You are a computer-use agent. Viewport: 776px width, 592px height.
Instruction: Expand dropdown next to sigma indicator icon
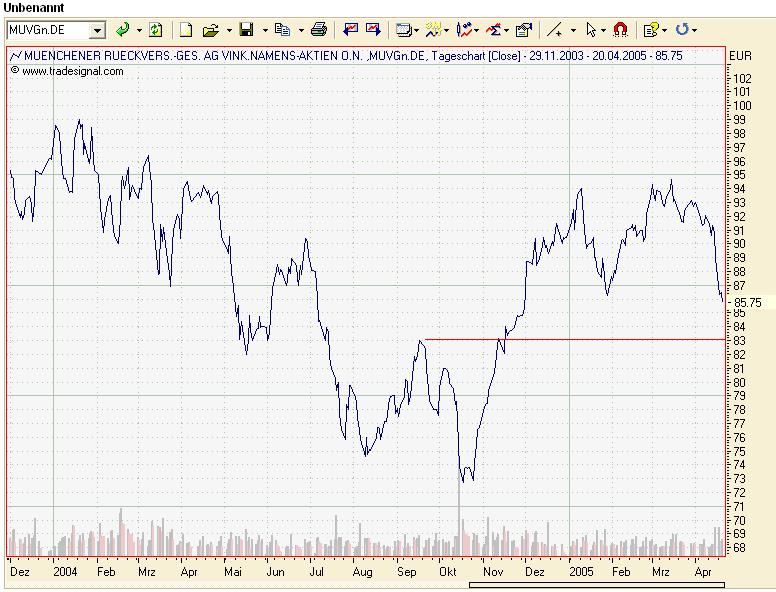[506, 31]
